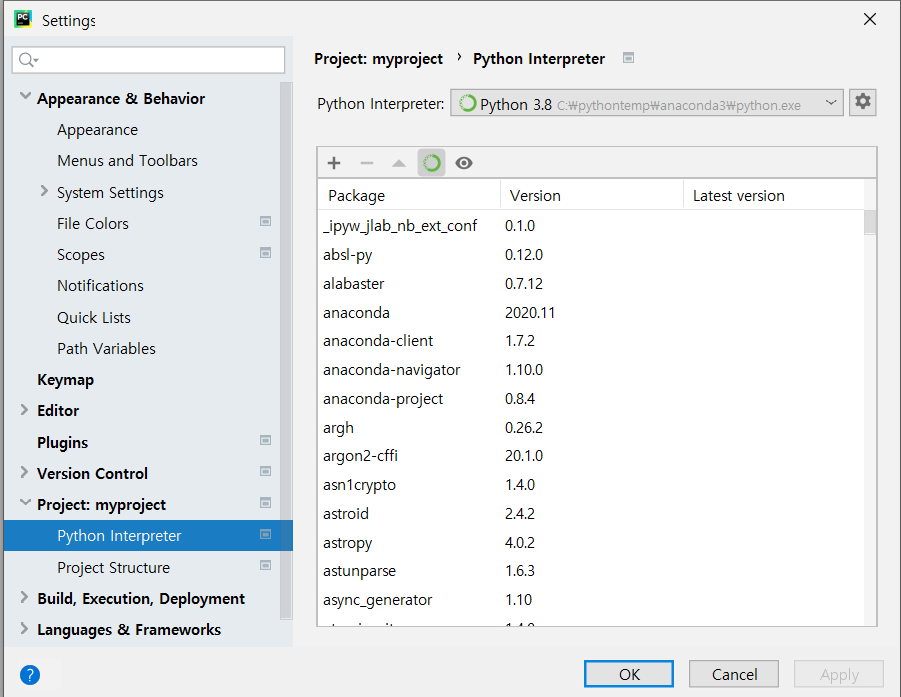The image size is (901, 697).
Task: Open Path Variables settings
Action: point(106,349)
